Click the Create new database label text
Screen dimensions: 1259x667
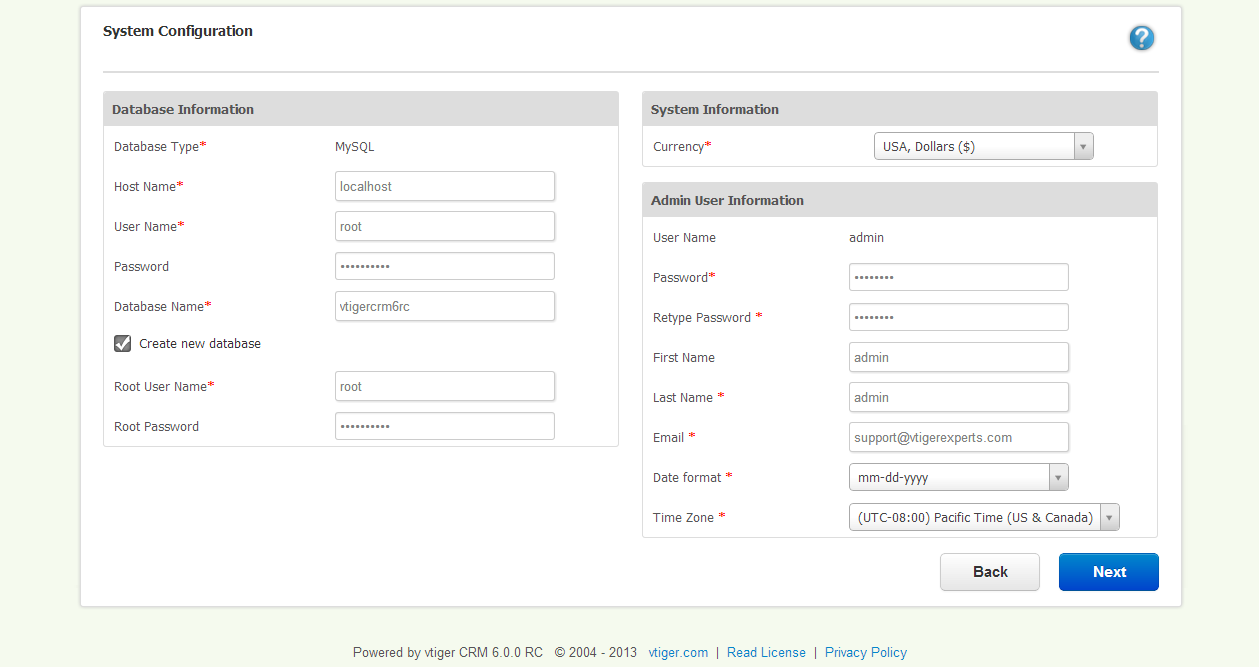200,343
